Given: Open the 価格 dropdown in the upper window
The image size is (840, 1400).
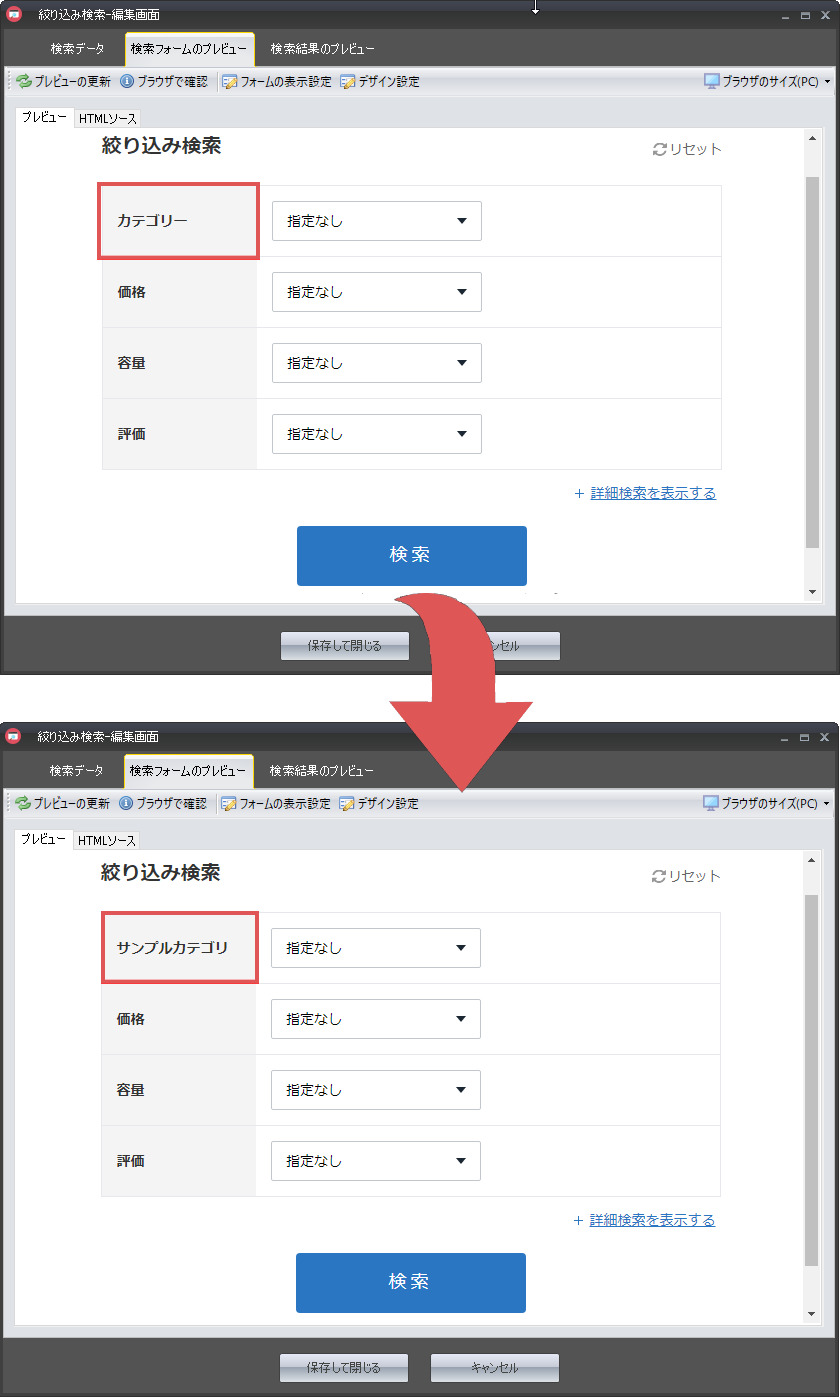Looking at the screenshot, I should pos(376,292).
